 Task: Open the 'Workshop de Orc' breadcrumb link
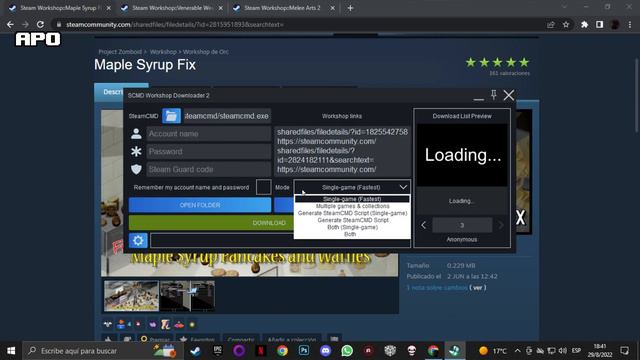(206, 52)
